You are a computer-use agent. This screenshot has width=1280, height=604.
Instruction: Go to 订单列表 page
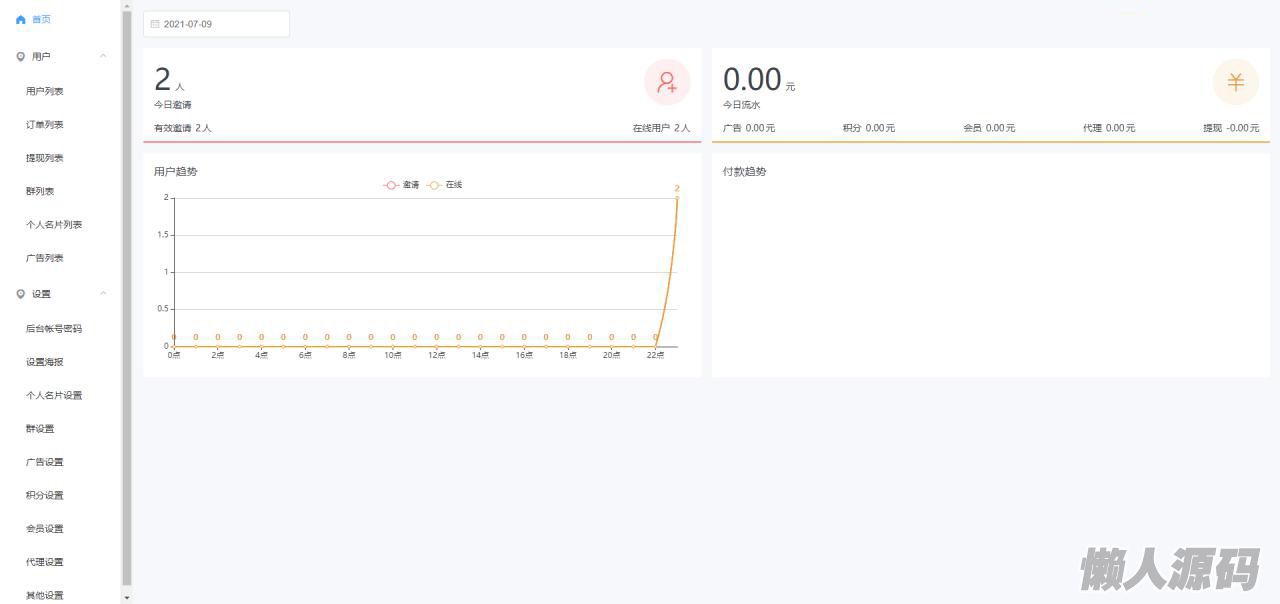[x=45, y=125]
